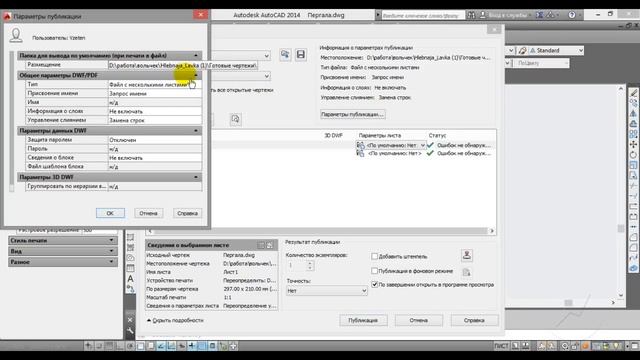Viewport: 640px width, 360px height.
Task: Select the Scale tool in Modify toolbar
Action: 633,165
